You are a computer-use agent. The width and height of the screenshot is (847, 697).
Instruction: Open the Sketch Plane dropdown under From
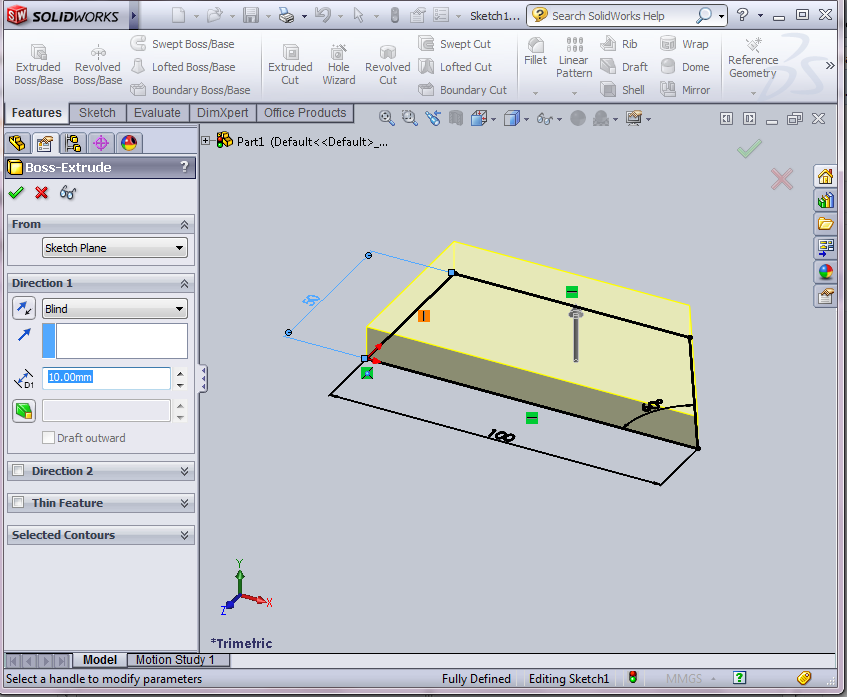pos(114,247)
